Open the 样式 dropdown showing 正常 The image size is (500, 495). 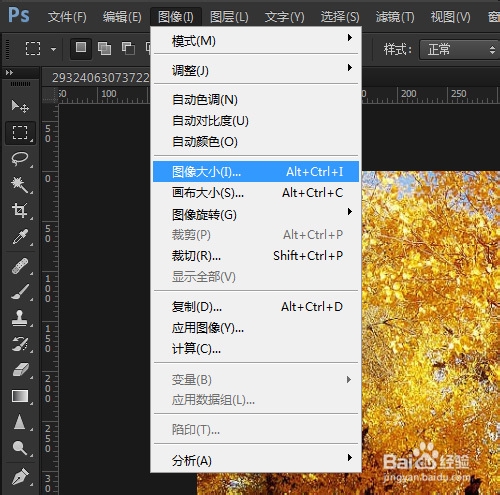tap(459, 50)
